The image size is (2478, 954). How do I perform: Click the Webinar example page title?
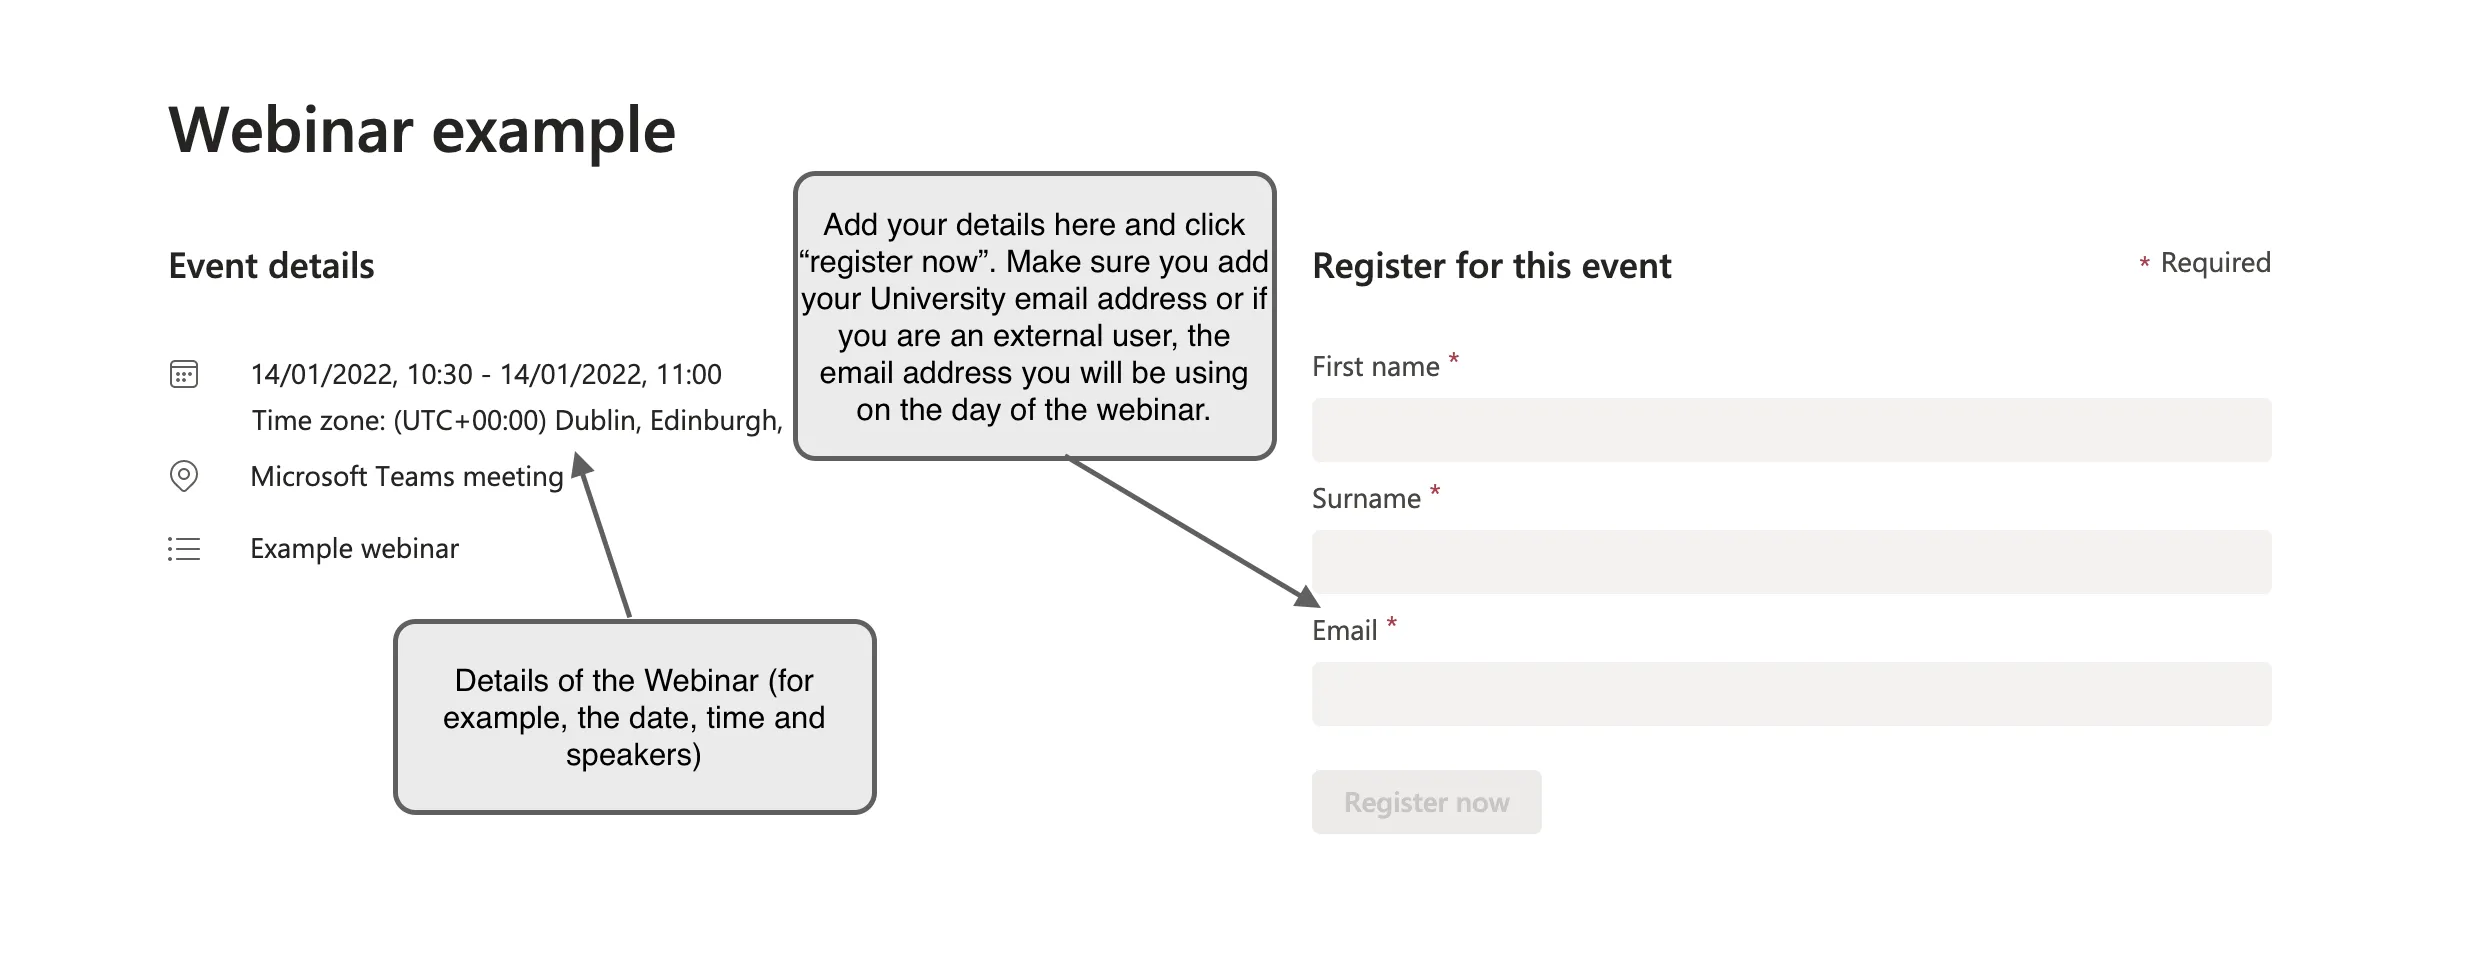click(421, 128)
